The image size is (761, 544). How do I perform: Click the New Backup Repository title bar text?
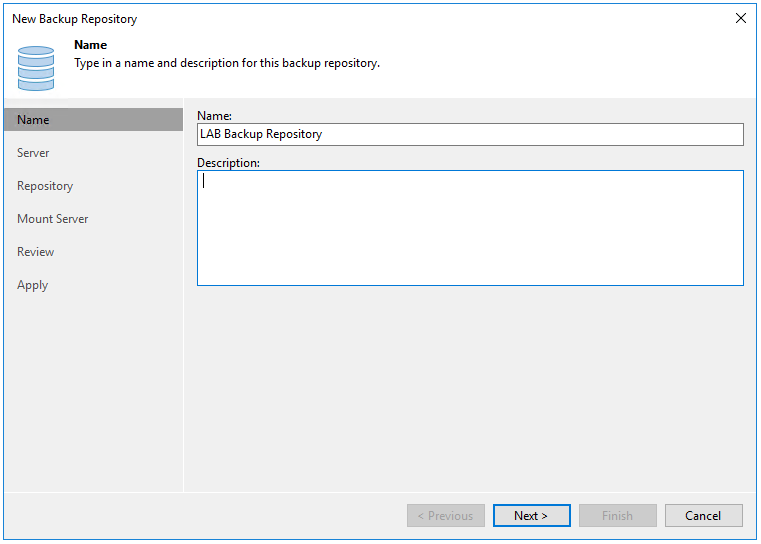pyautogui.click(x=75, y=19)
